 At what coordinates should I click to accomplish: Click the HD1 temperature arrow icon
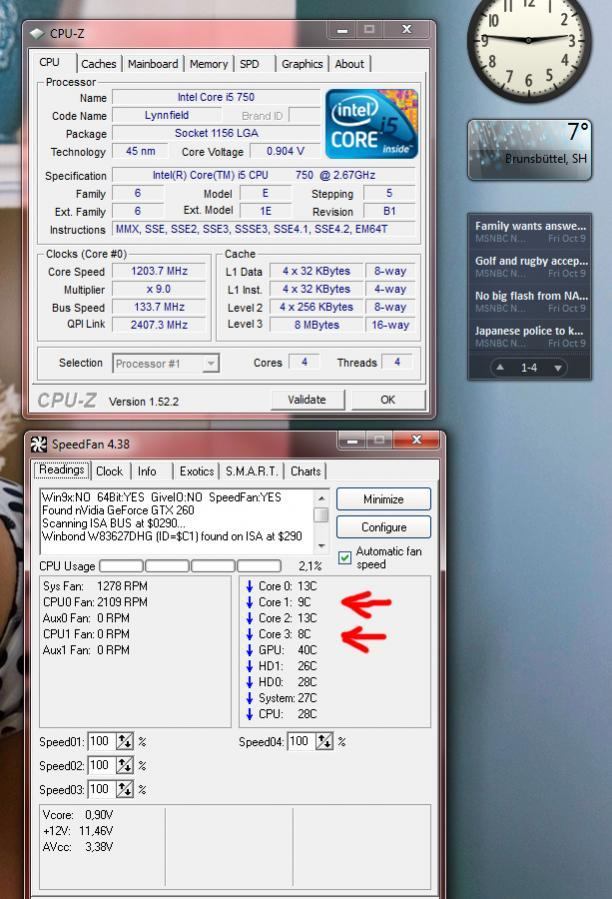250,666
